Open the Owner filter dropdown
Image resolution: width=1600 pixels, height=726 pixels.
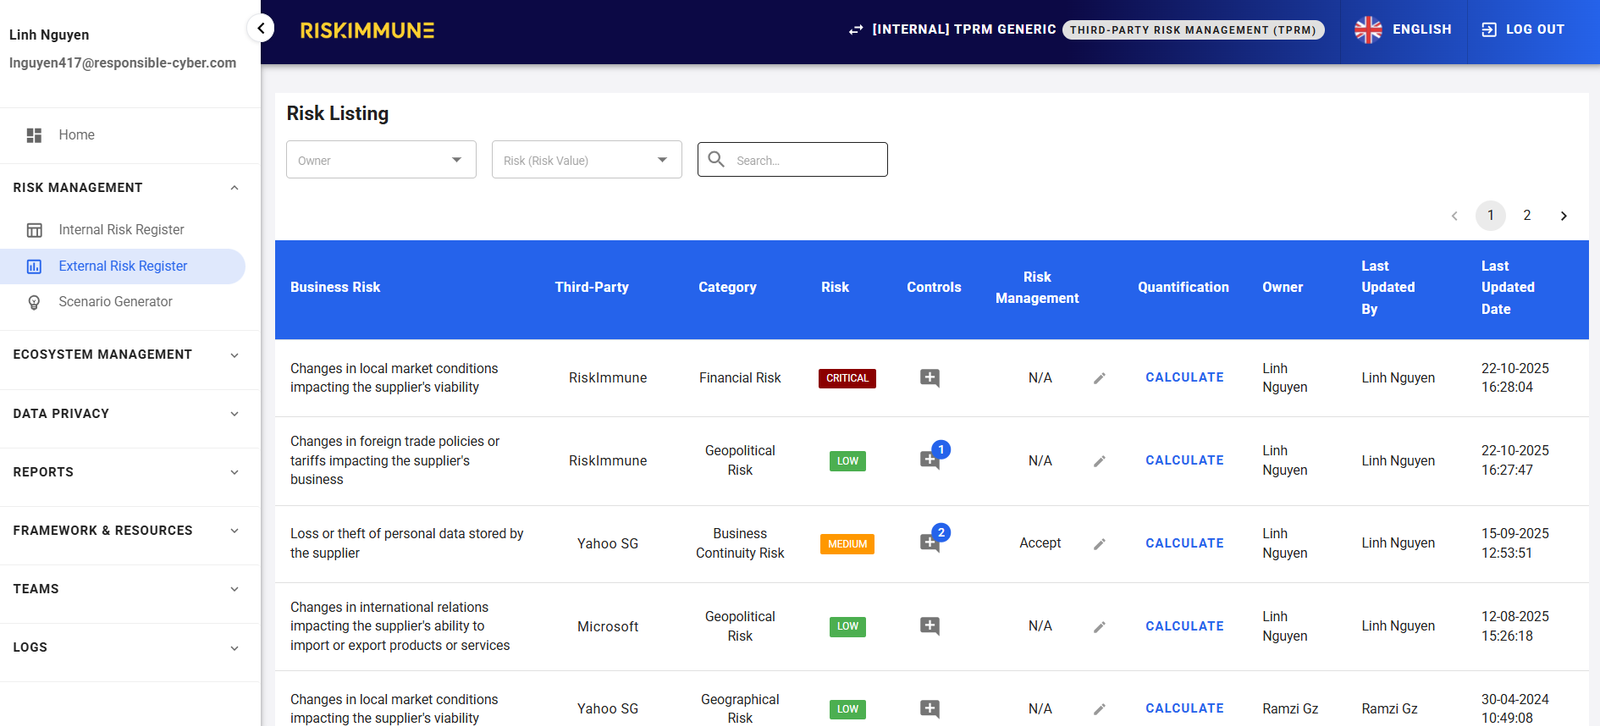click(x=381, y=160)
